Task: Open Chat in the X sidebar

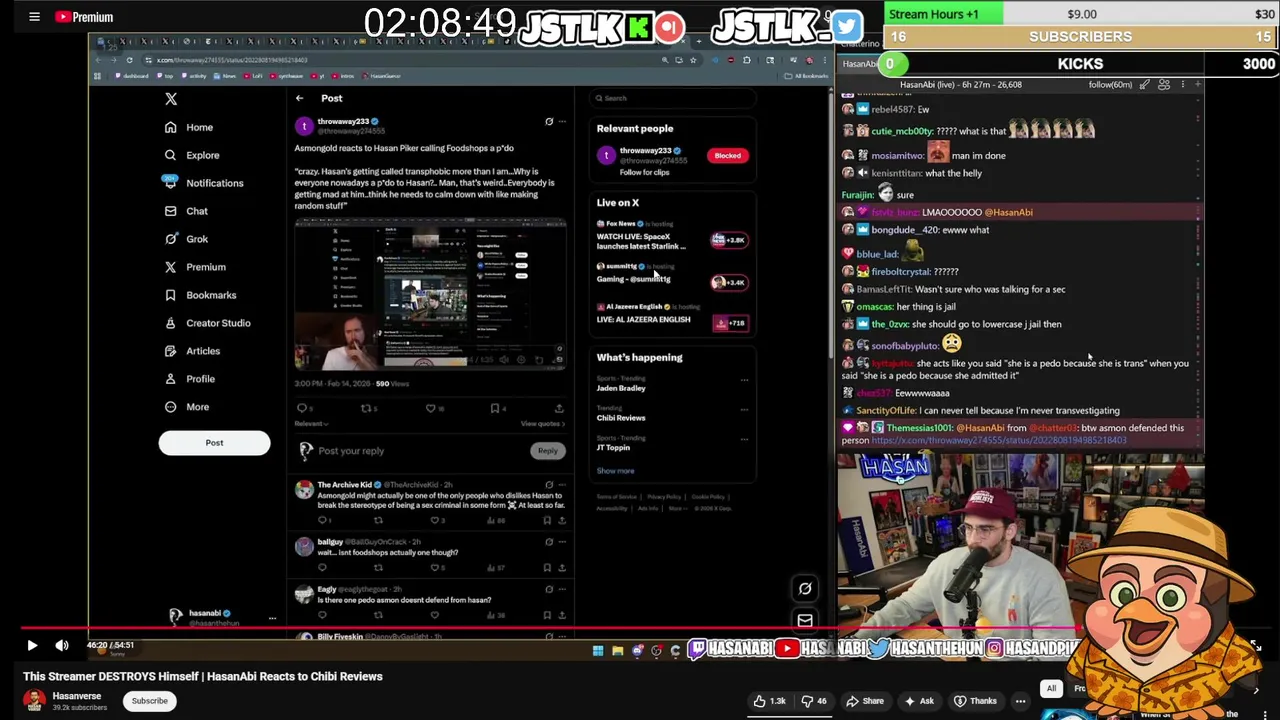Action: pyautogui.click(x=186, y=211)
